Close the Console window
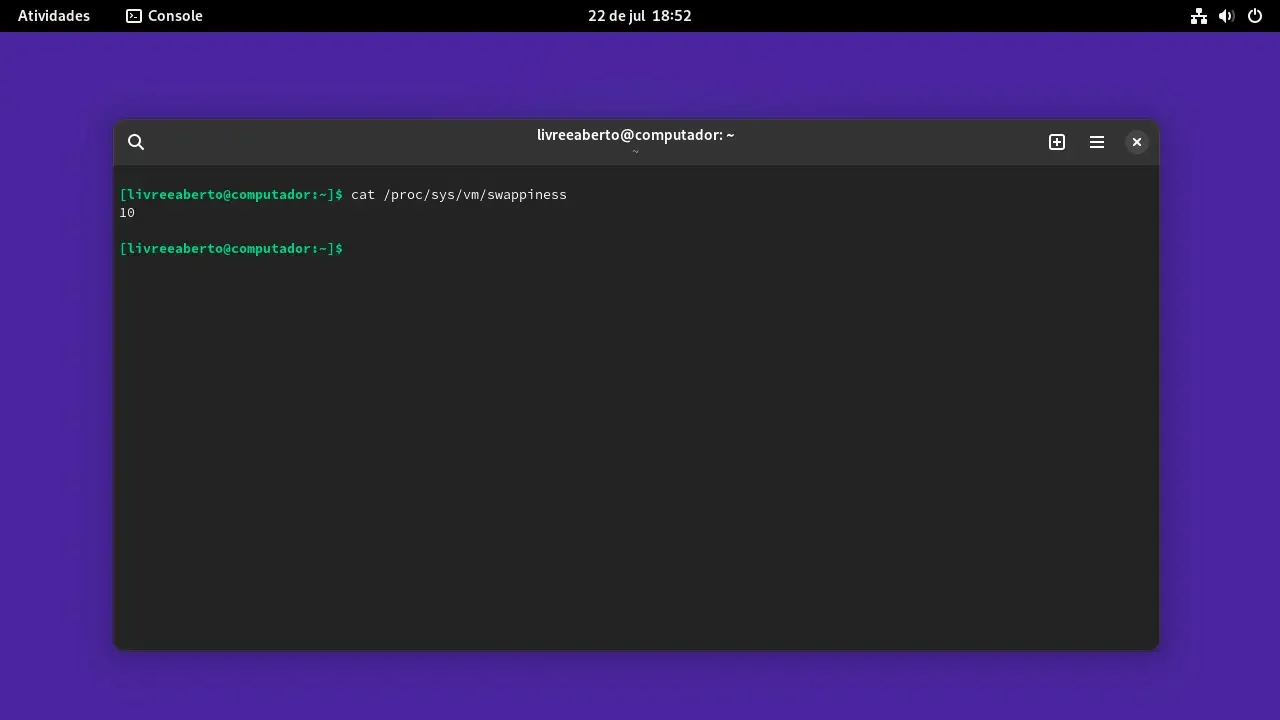 (x=1137, y=142)
